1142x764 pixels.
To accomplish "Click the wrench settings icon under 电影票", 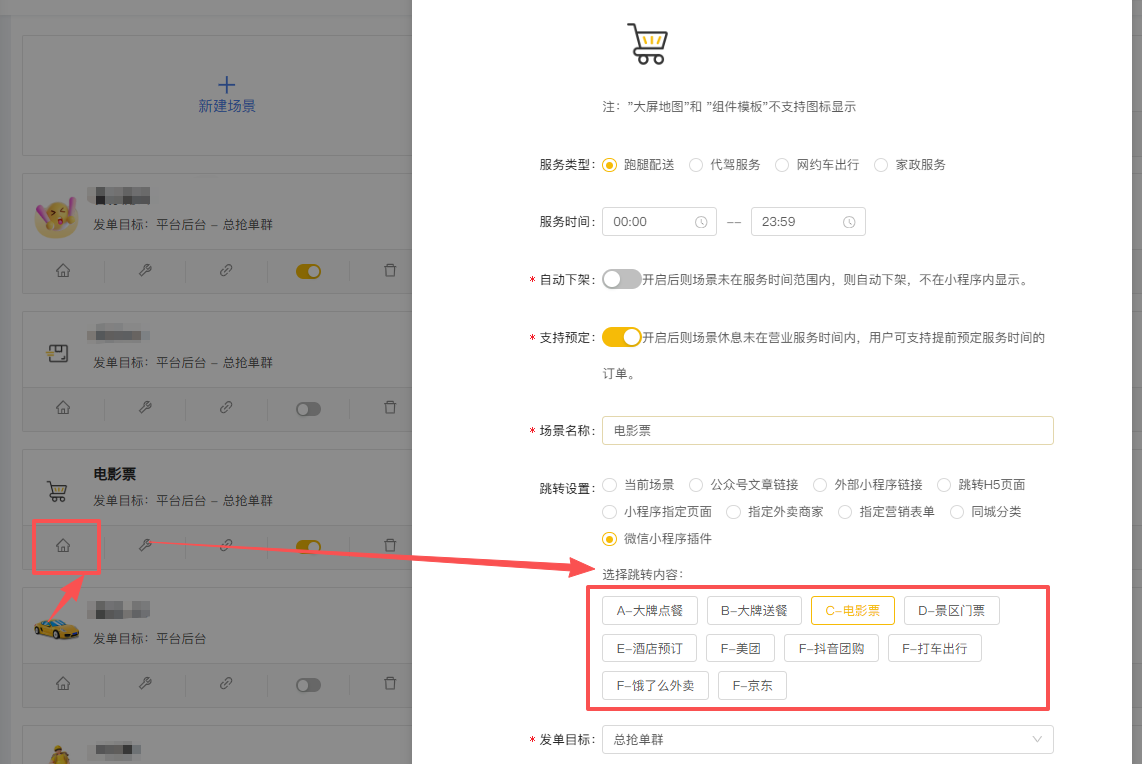I will (x=145, y=546).
